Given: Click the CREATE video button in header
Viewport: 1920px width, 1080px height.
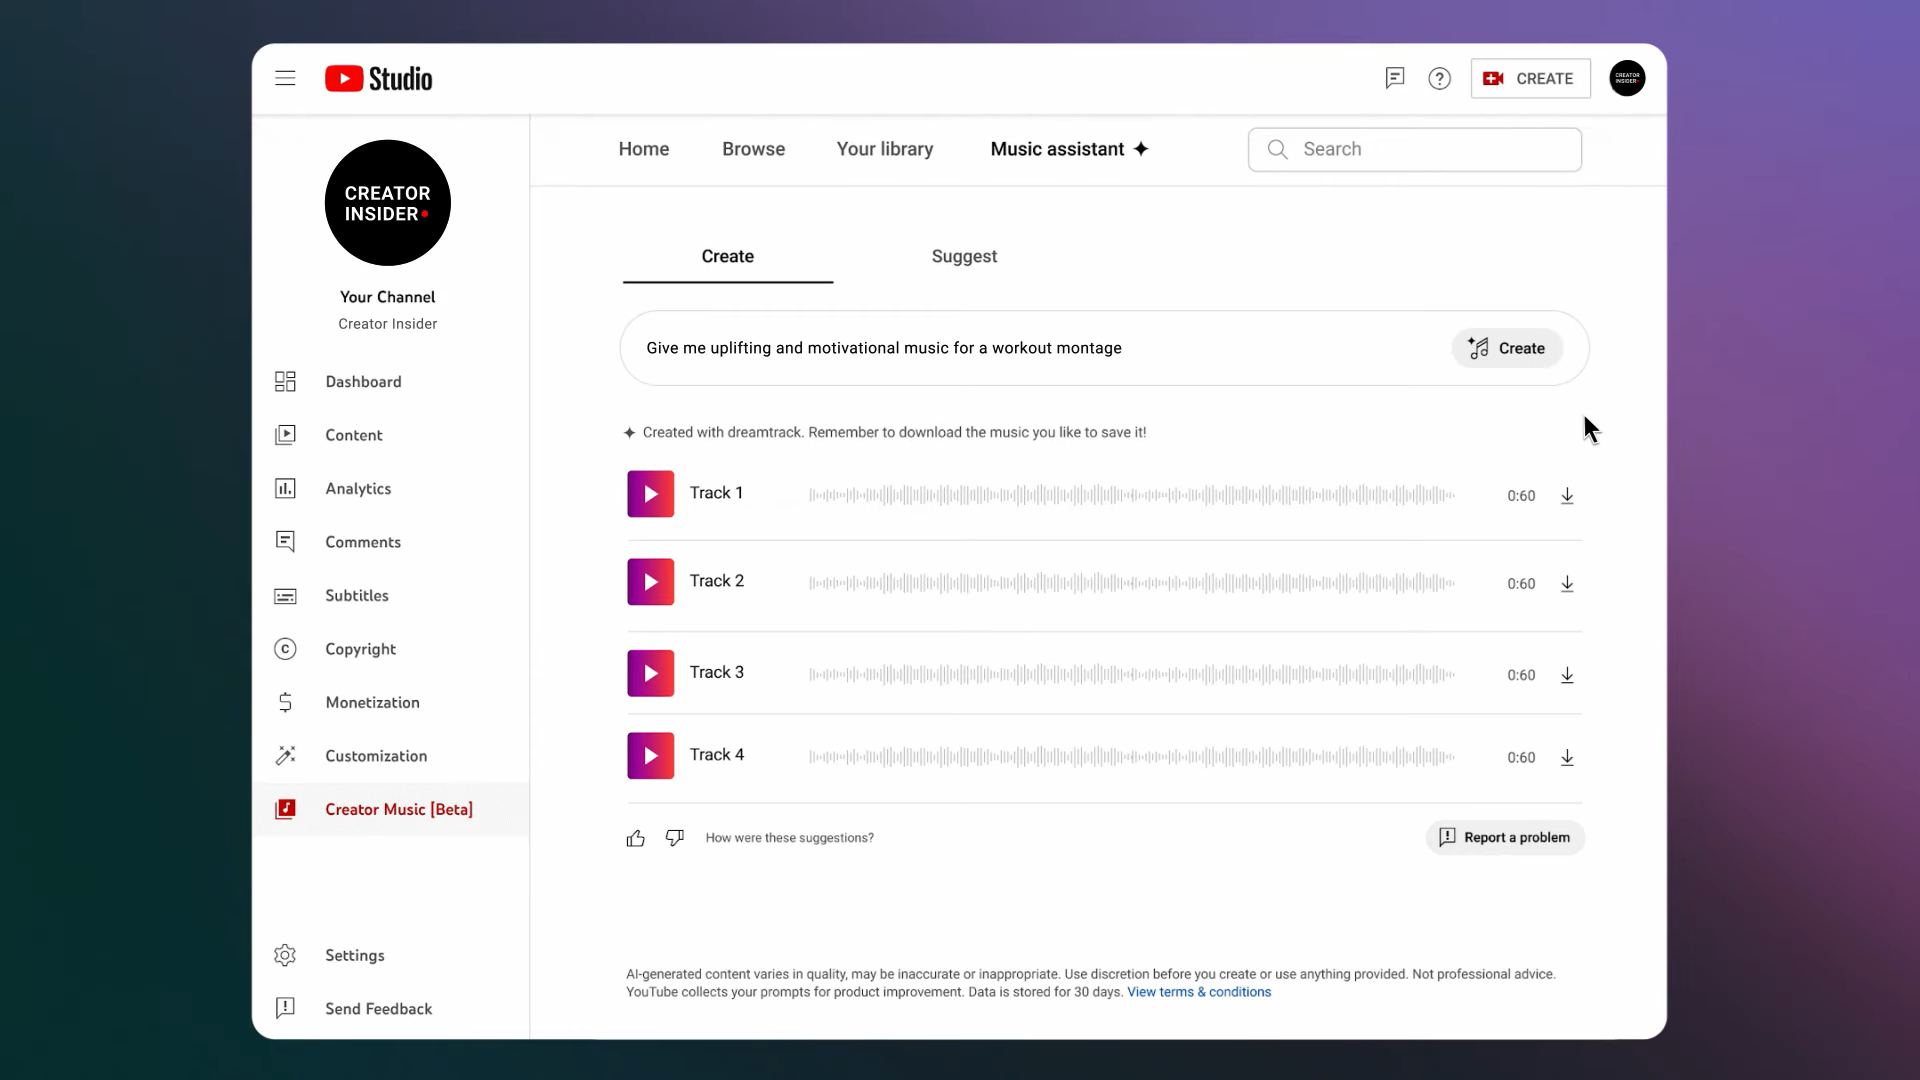Looking at the screenshot, I should [1530, 78].
